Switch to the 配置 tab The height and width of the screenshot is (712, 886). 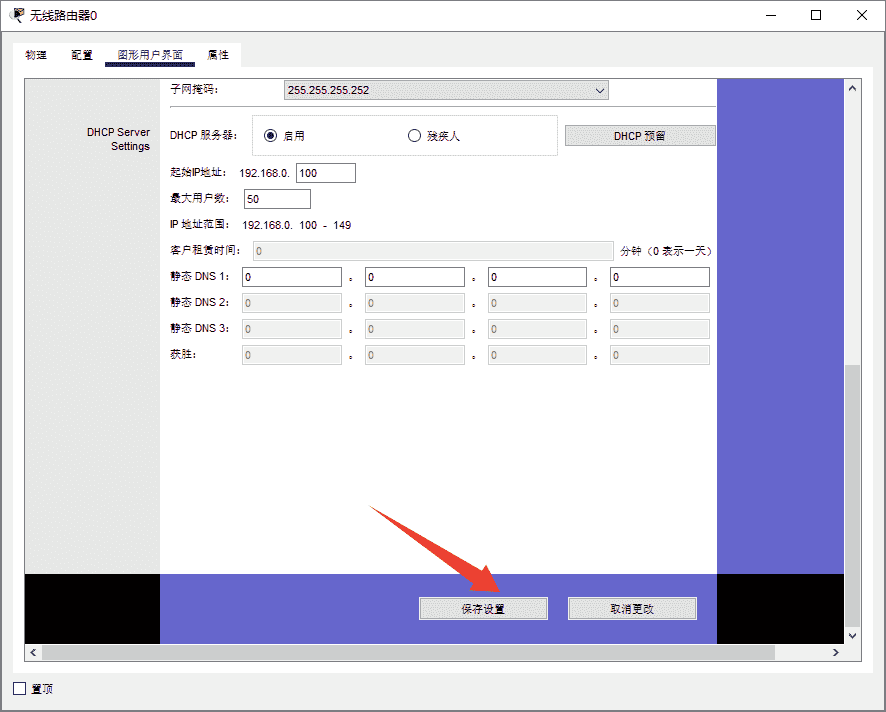point(82,55)
